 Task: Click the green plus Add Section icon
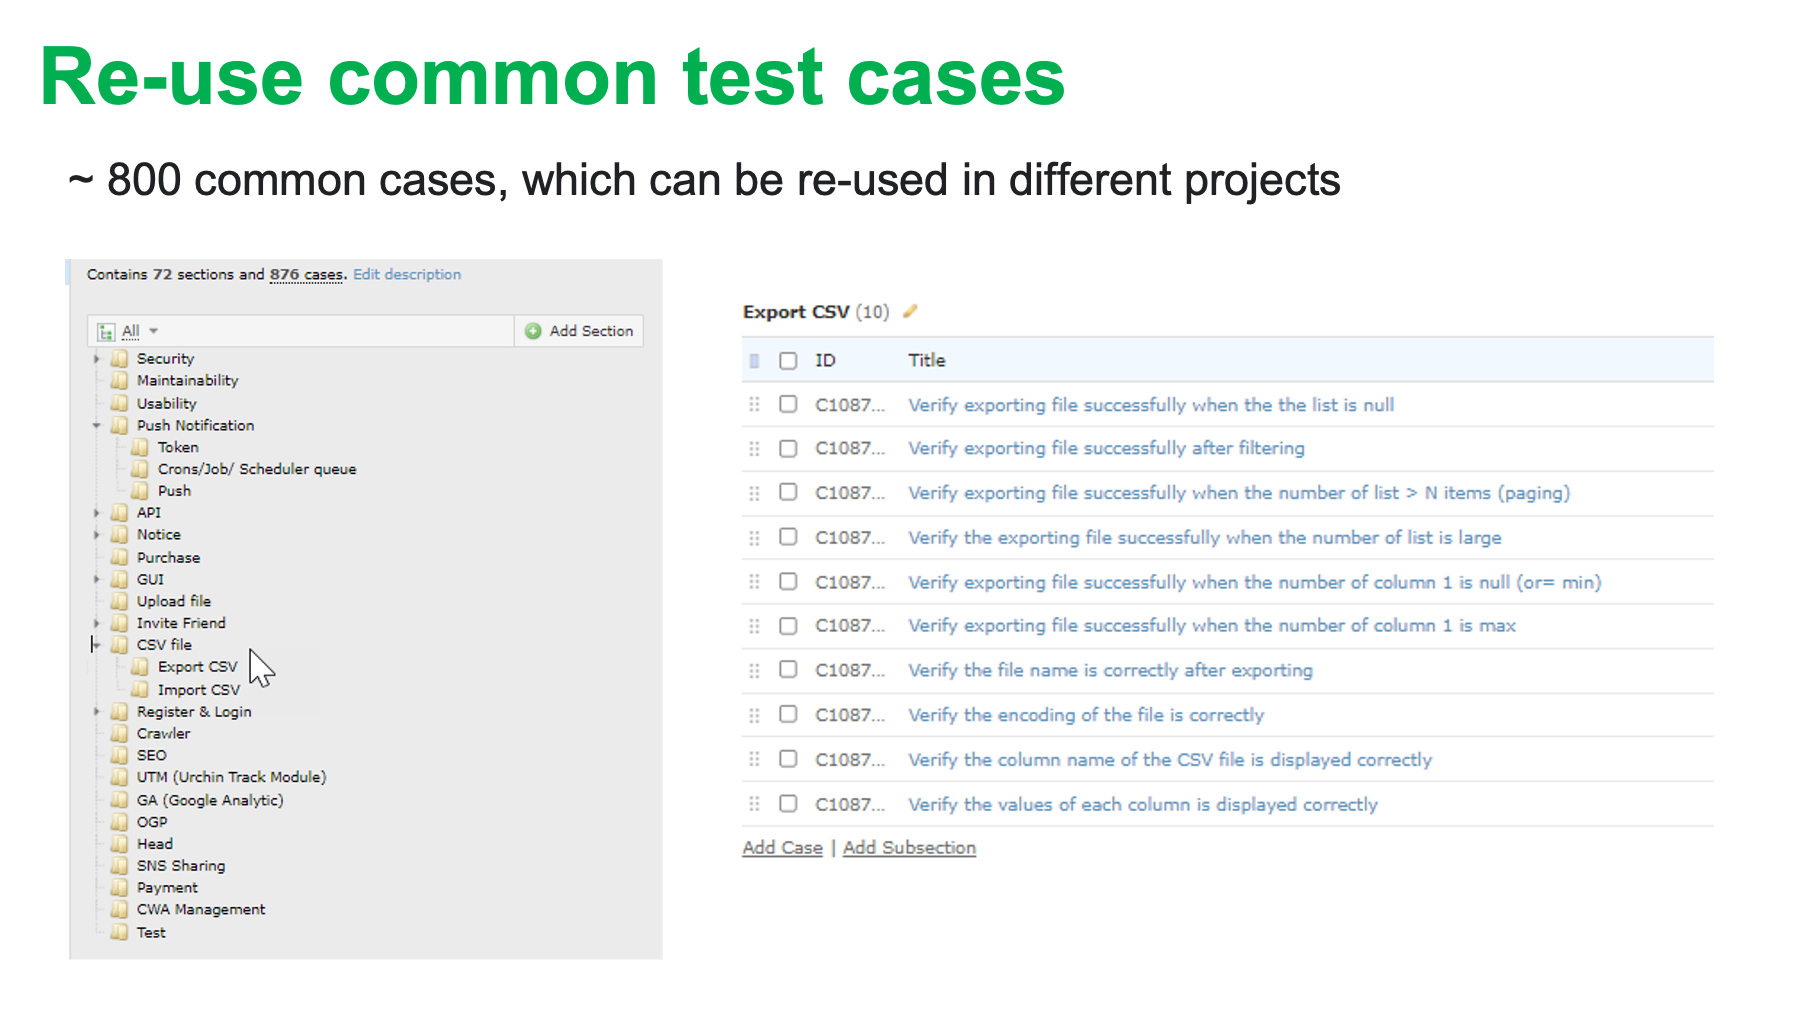[x=533, y=331]
